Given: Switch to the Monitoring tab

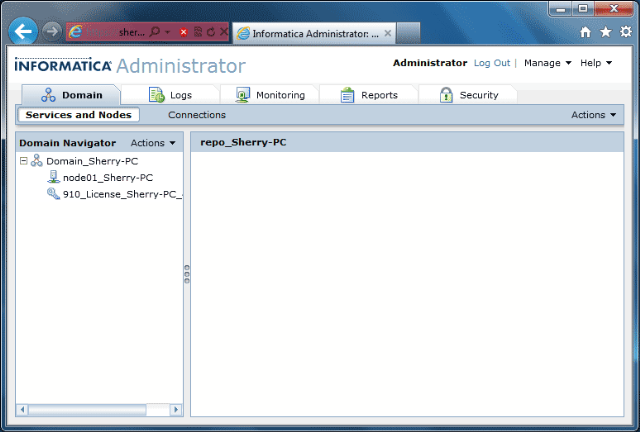Looking at the screenshot, I should pyautogui.click(x=270, y=95).
